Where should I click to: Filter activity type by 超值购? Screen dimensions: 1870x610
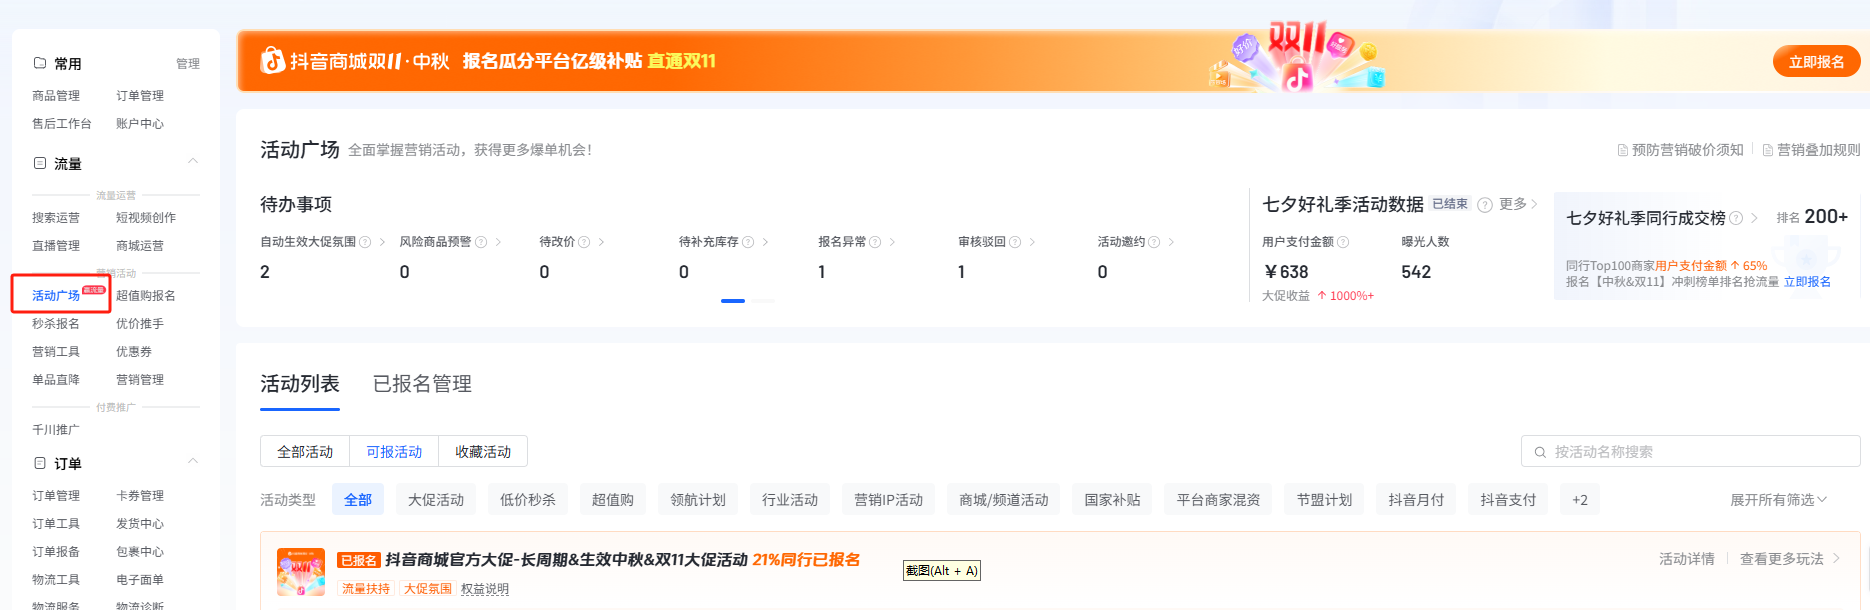tap(613, 500)
